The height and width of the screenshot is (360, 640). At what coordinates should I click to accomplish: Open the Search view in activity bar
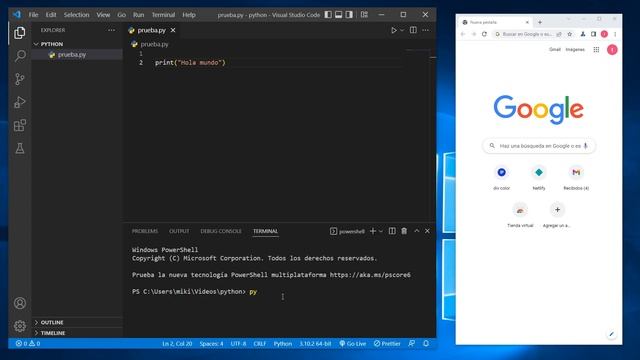[x=20, y=56]
